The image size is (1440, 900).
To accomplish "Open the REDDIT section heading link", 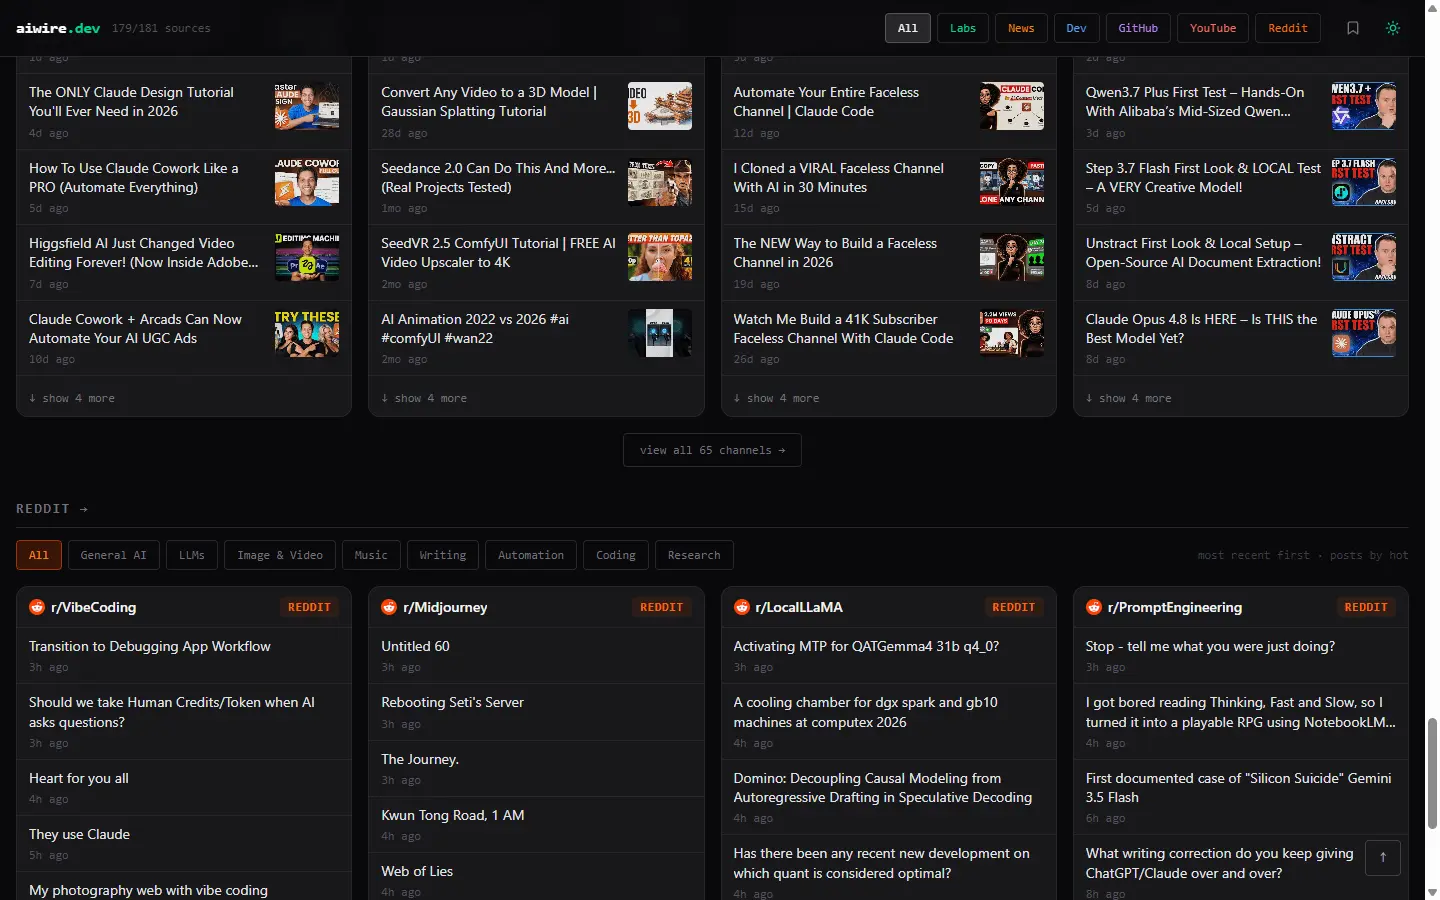I will pos(52,509).
